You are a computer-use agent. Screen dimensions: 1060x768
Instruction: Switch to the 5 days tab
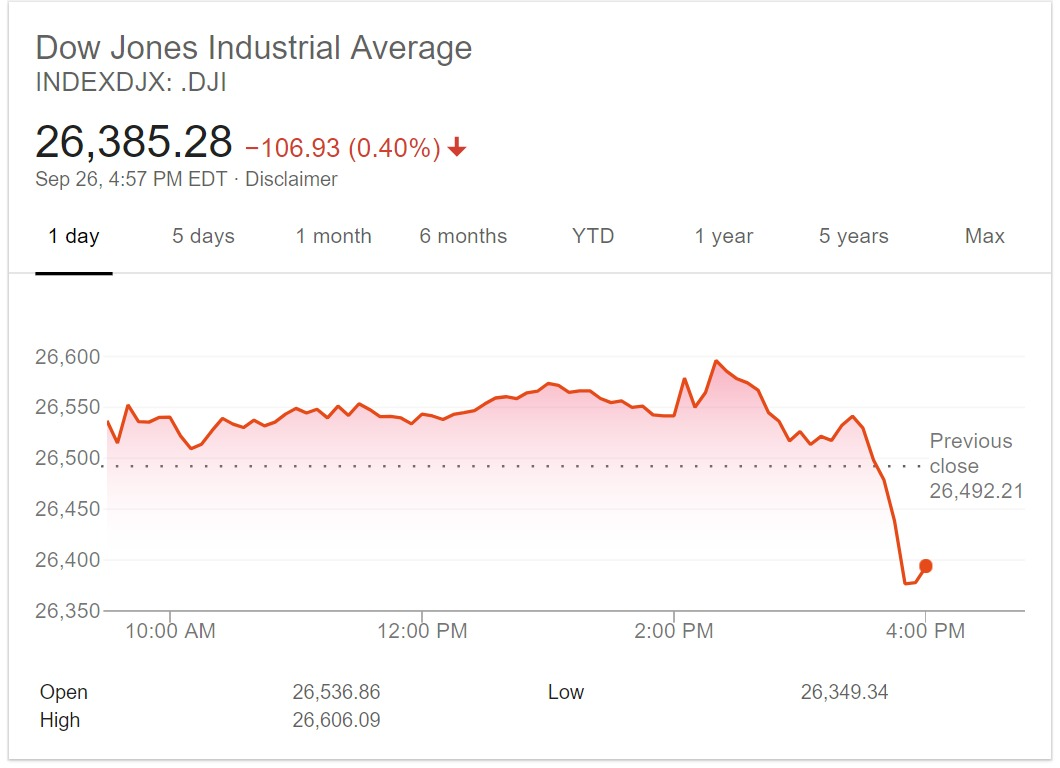[203, 237]
